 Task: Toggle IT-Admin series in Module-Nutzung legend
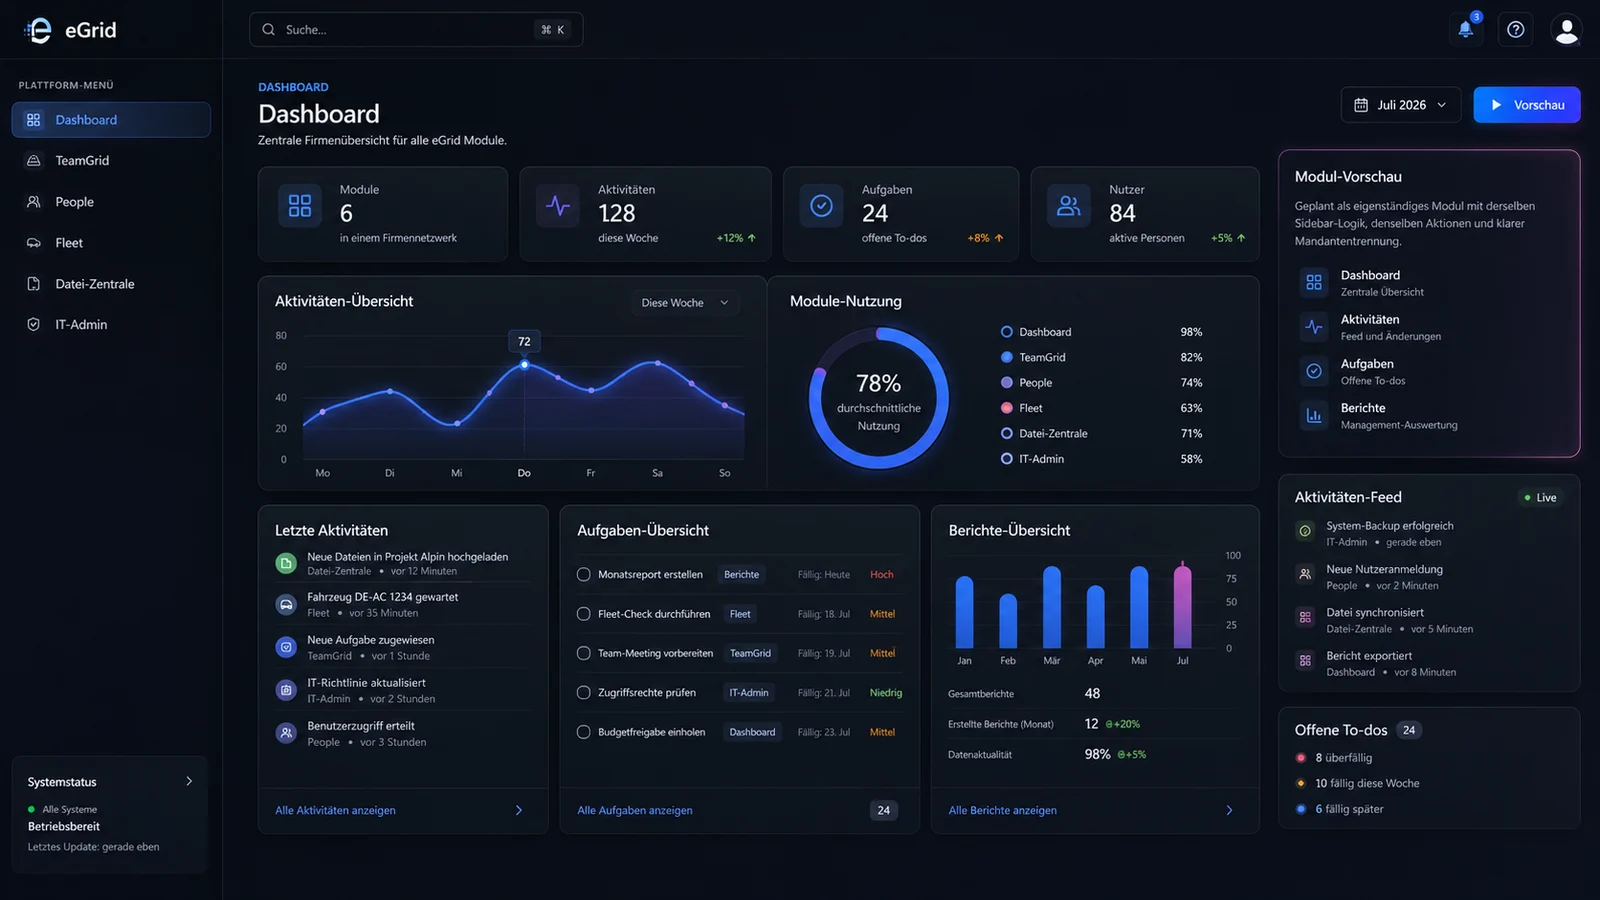pos(1032,459)
